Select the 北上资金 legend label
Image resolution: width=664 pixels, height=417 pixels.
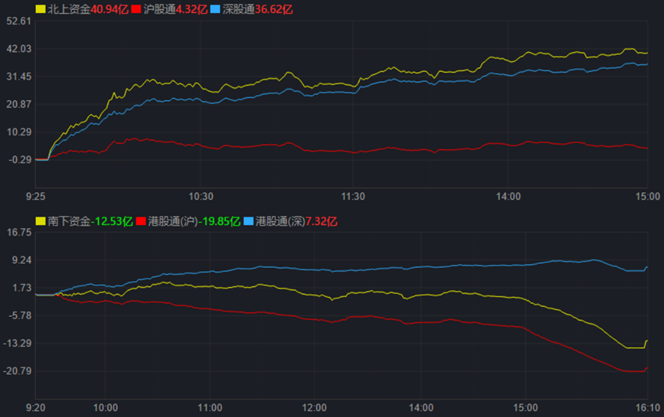point(68,9)
